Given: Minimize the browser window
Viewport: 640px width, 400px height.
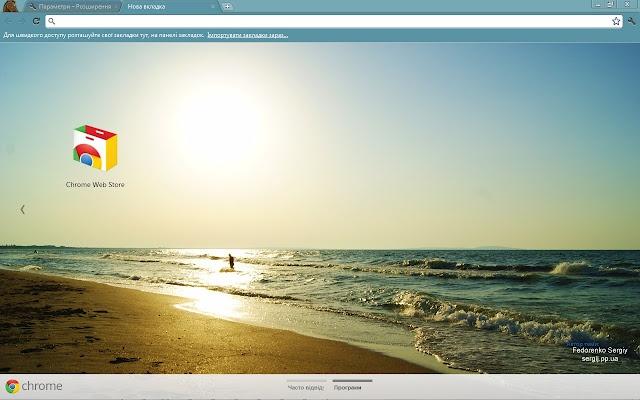Looking at the screenshot, I should click(x=598, y=4).
